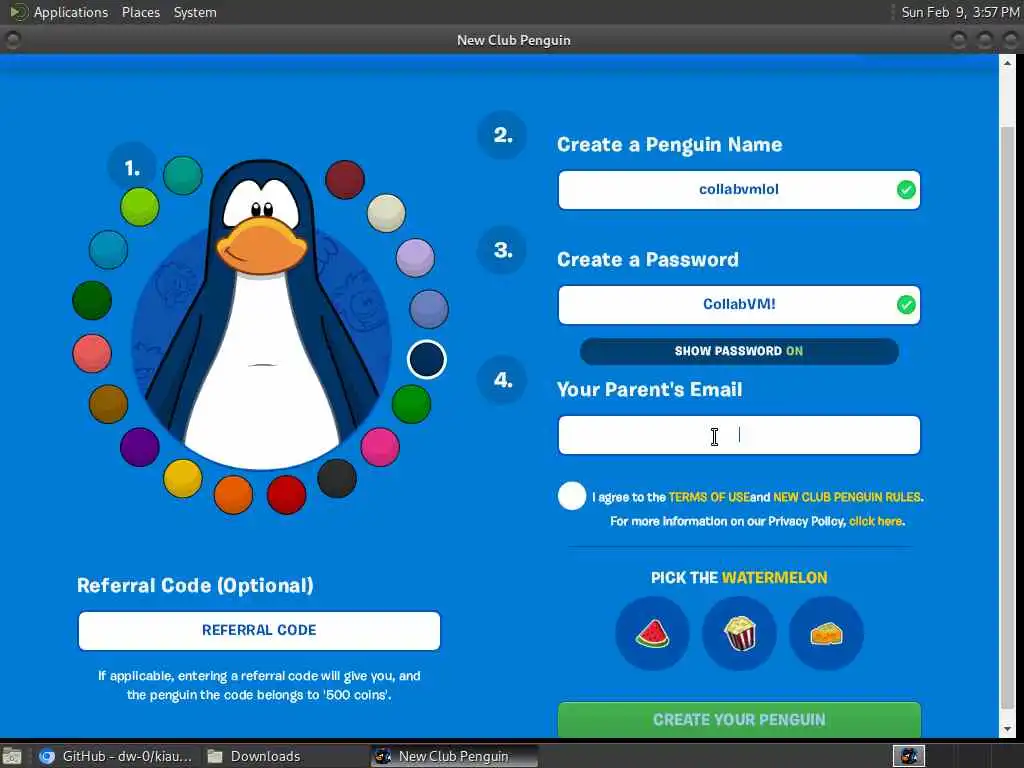Pick the watermelon captcha icon
The height and width of the screenshot is (768, 1024).
(652, 633)
